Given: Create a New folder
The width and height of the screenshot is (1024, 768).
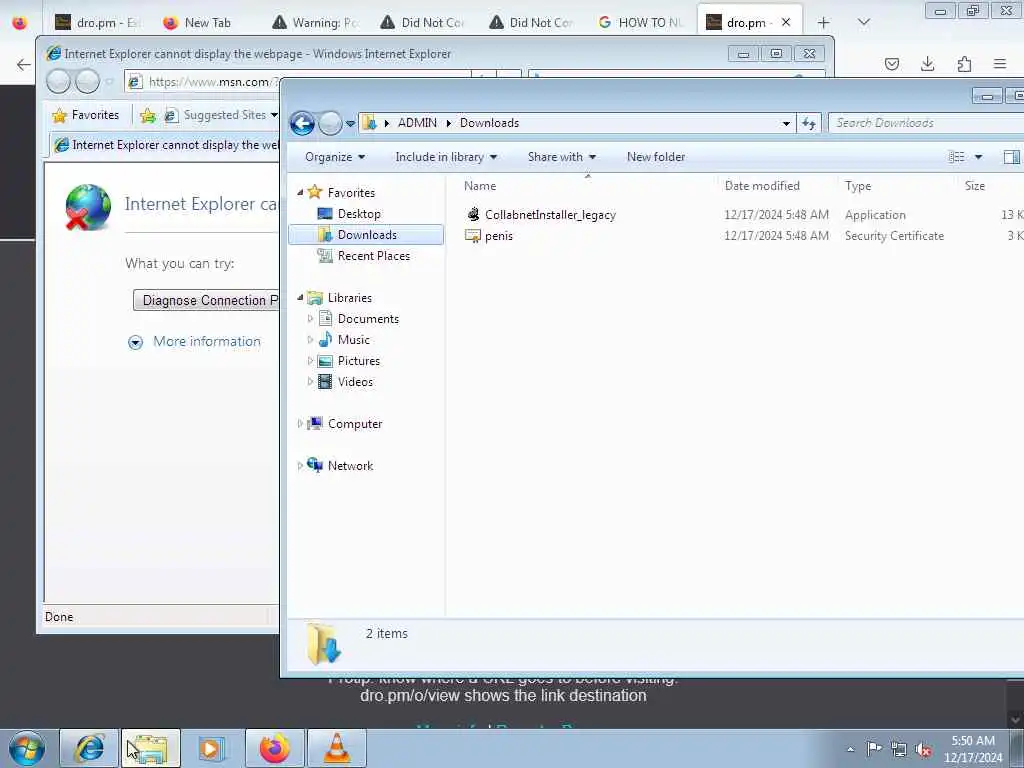Looking at the screenshot, I should pyautogui.click(x=656, y=157).
